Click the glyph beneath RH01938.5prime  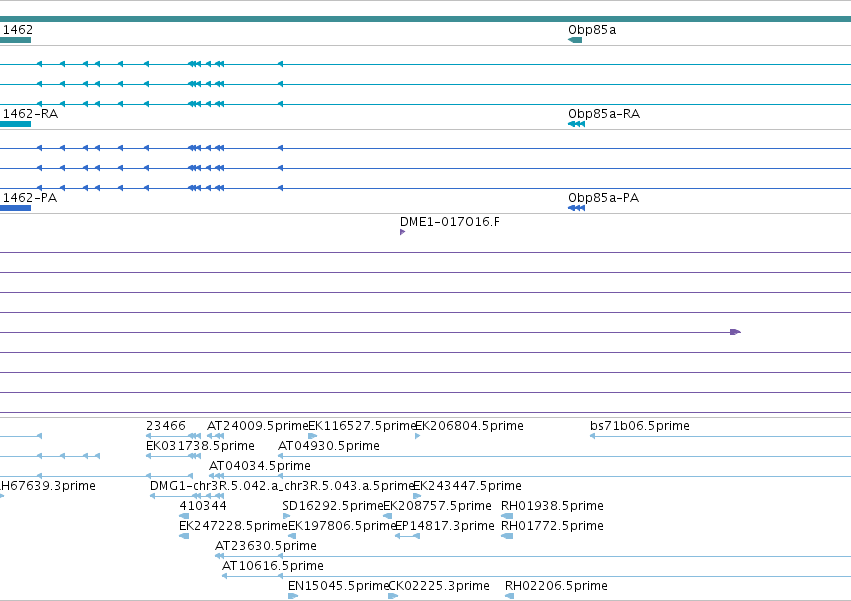pyautogui.click(x=507, y=516)
